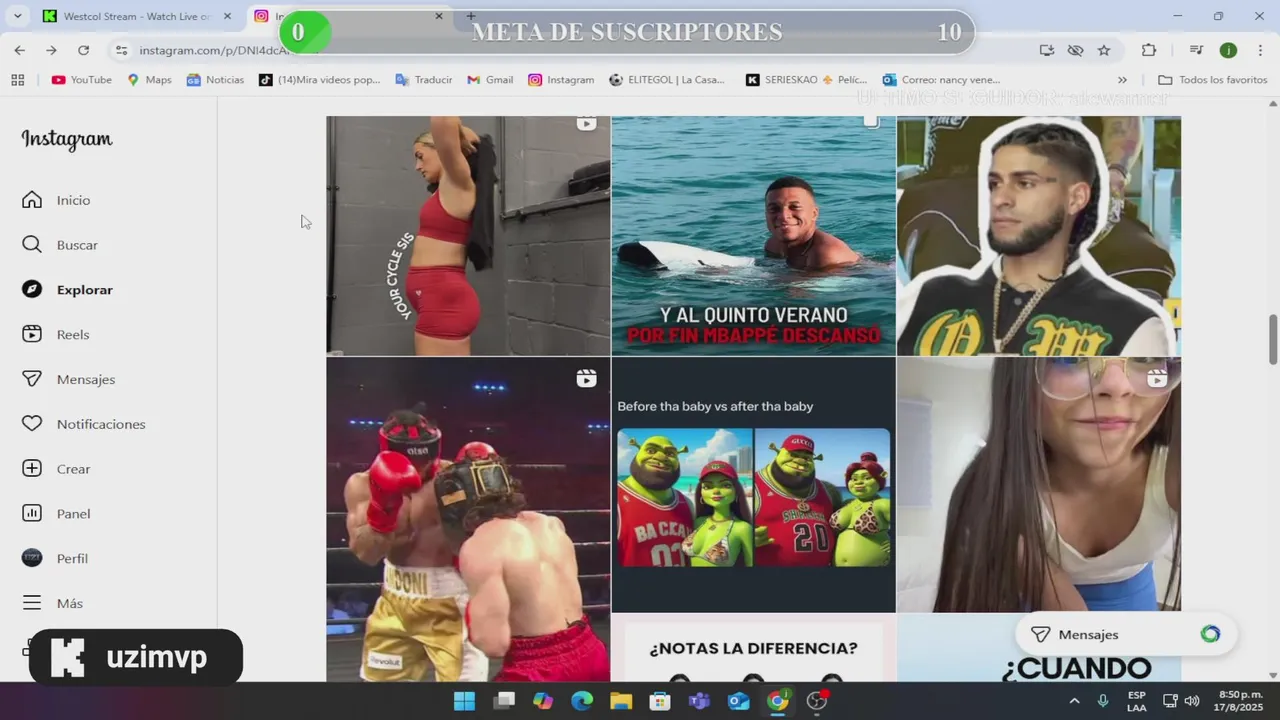Open the gym woman reel thumbnail
1280x720 pixels.
coord(468,236)
